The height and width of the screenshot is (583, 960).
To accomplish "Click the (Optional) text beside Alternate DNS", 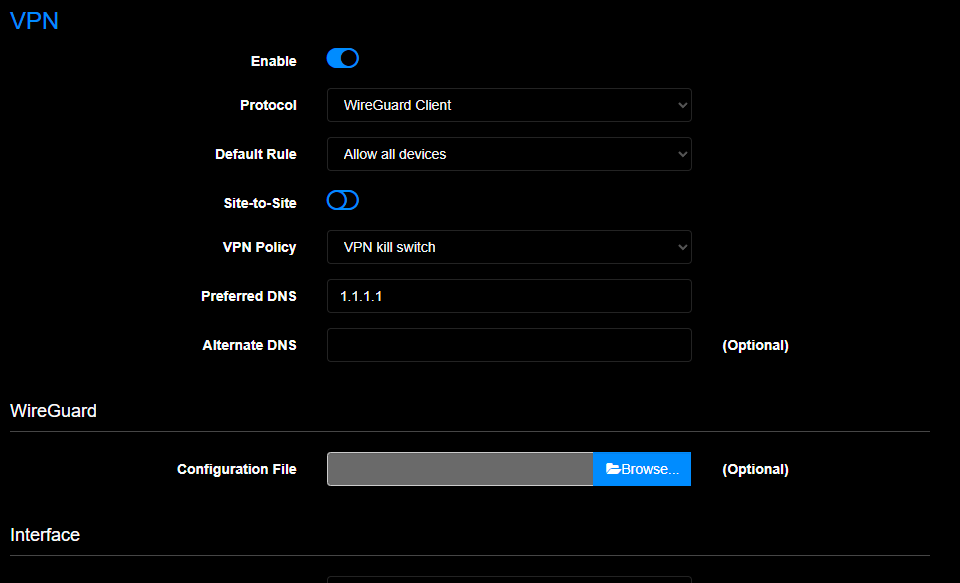I will point(756,345).
